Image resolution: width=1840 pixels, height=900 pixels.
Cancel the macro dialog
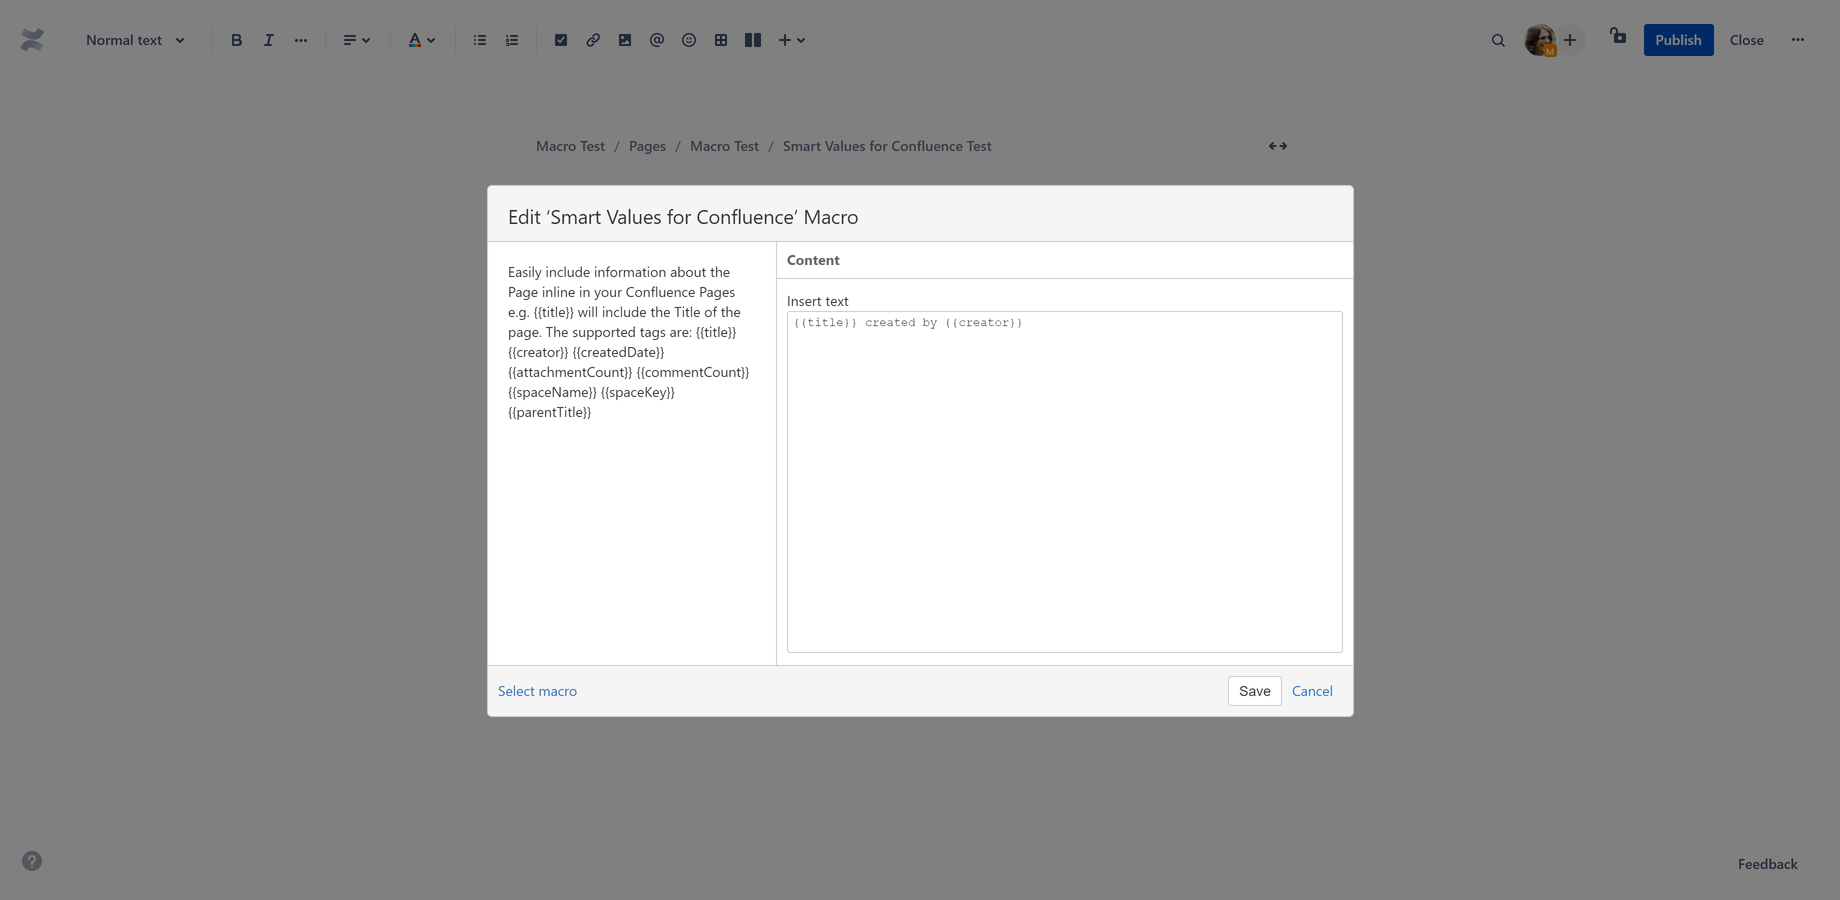coord(1312,691)
